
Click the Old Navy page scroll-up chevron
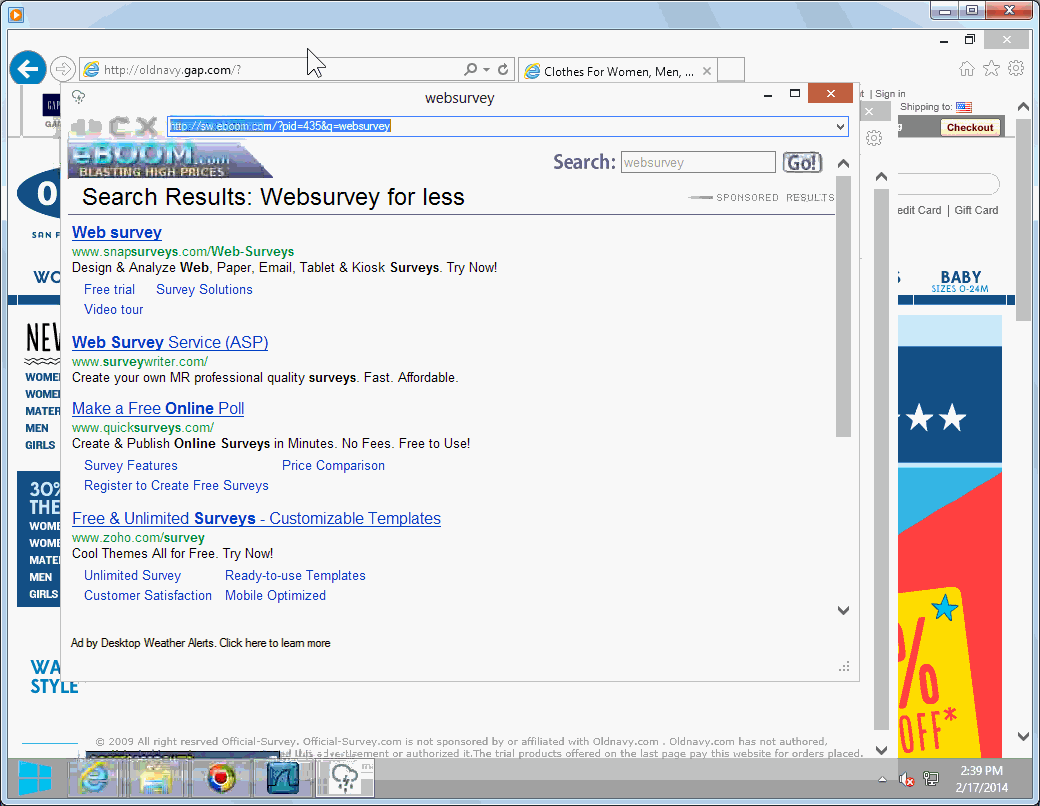tap(1023, 106)
